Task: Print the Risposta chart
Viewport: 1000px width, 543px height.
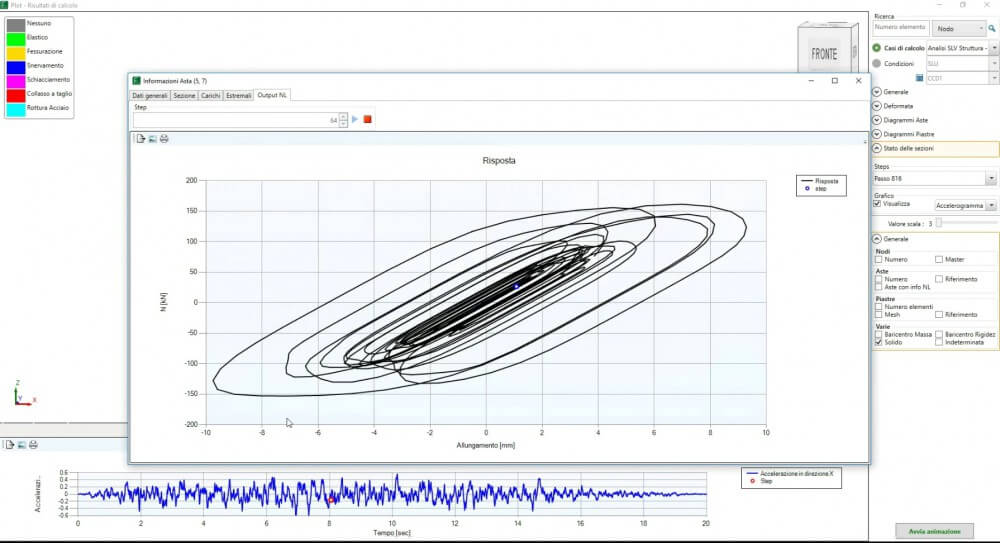Action: (164, 138)
